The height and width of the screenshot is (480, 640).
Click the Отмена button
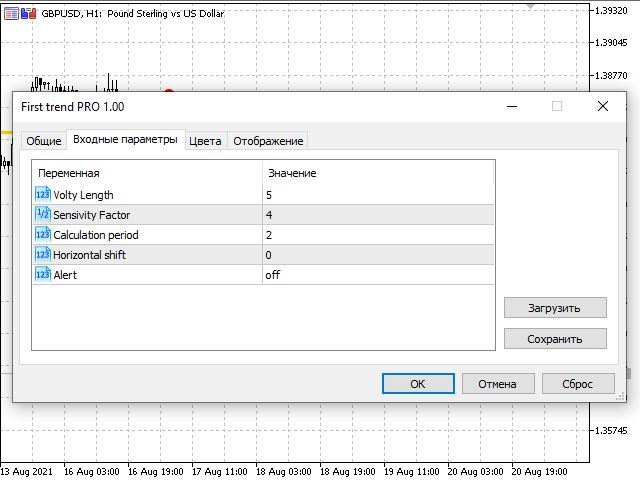click(x=498, y=384)
